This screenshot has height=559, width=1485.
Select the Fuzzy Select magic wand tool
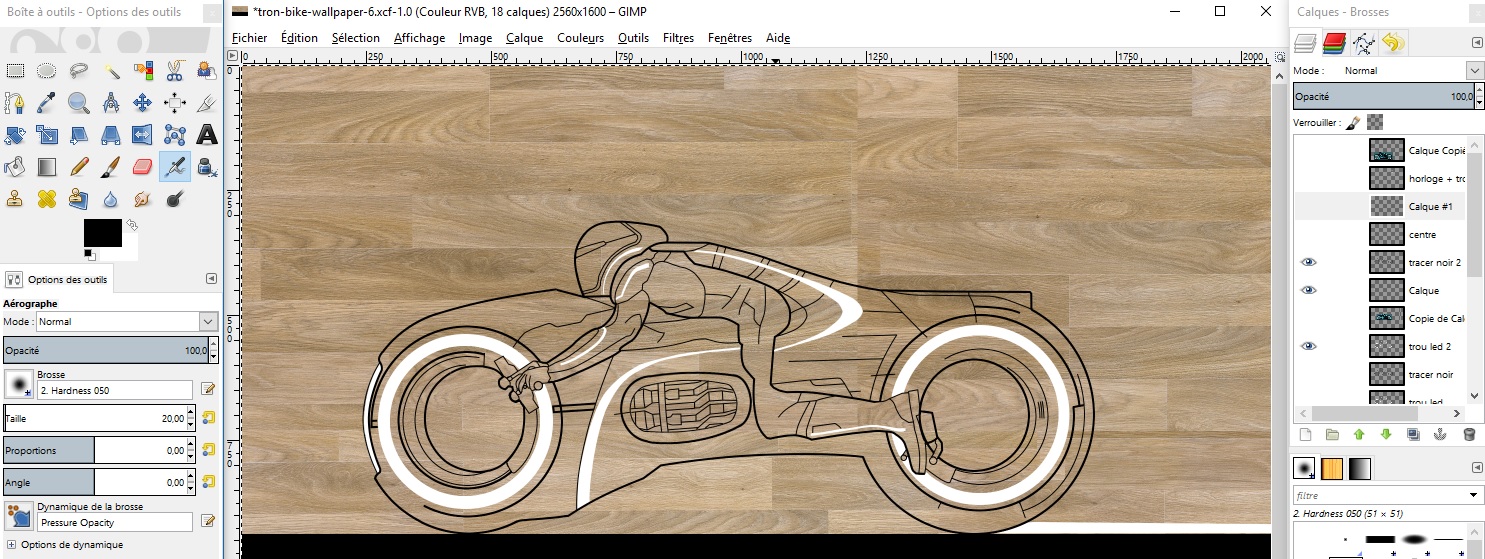(111, 71)
